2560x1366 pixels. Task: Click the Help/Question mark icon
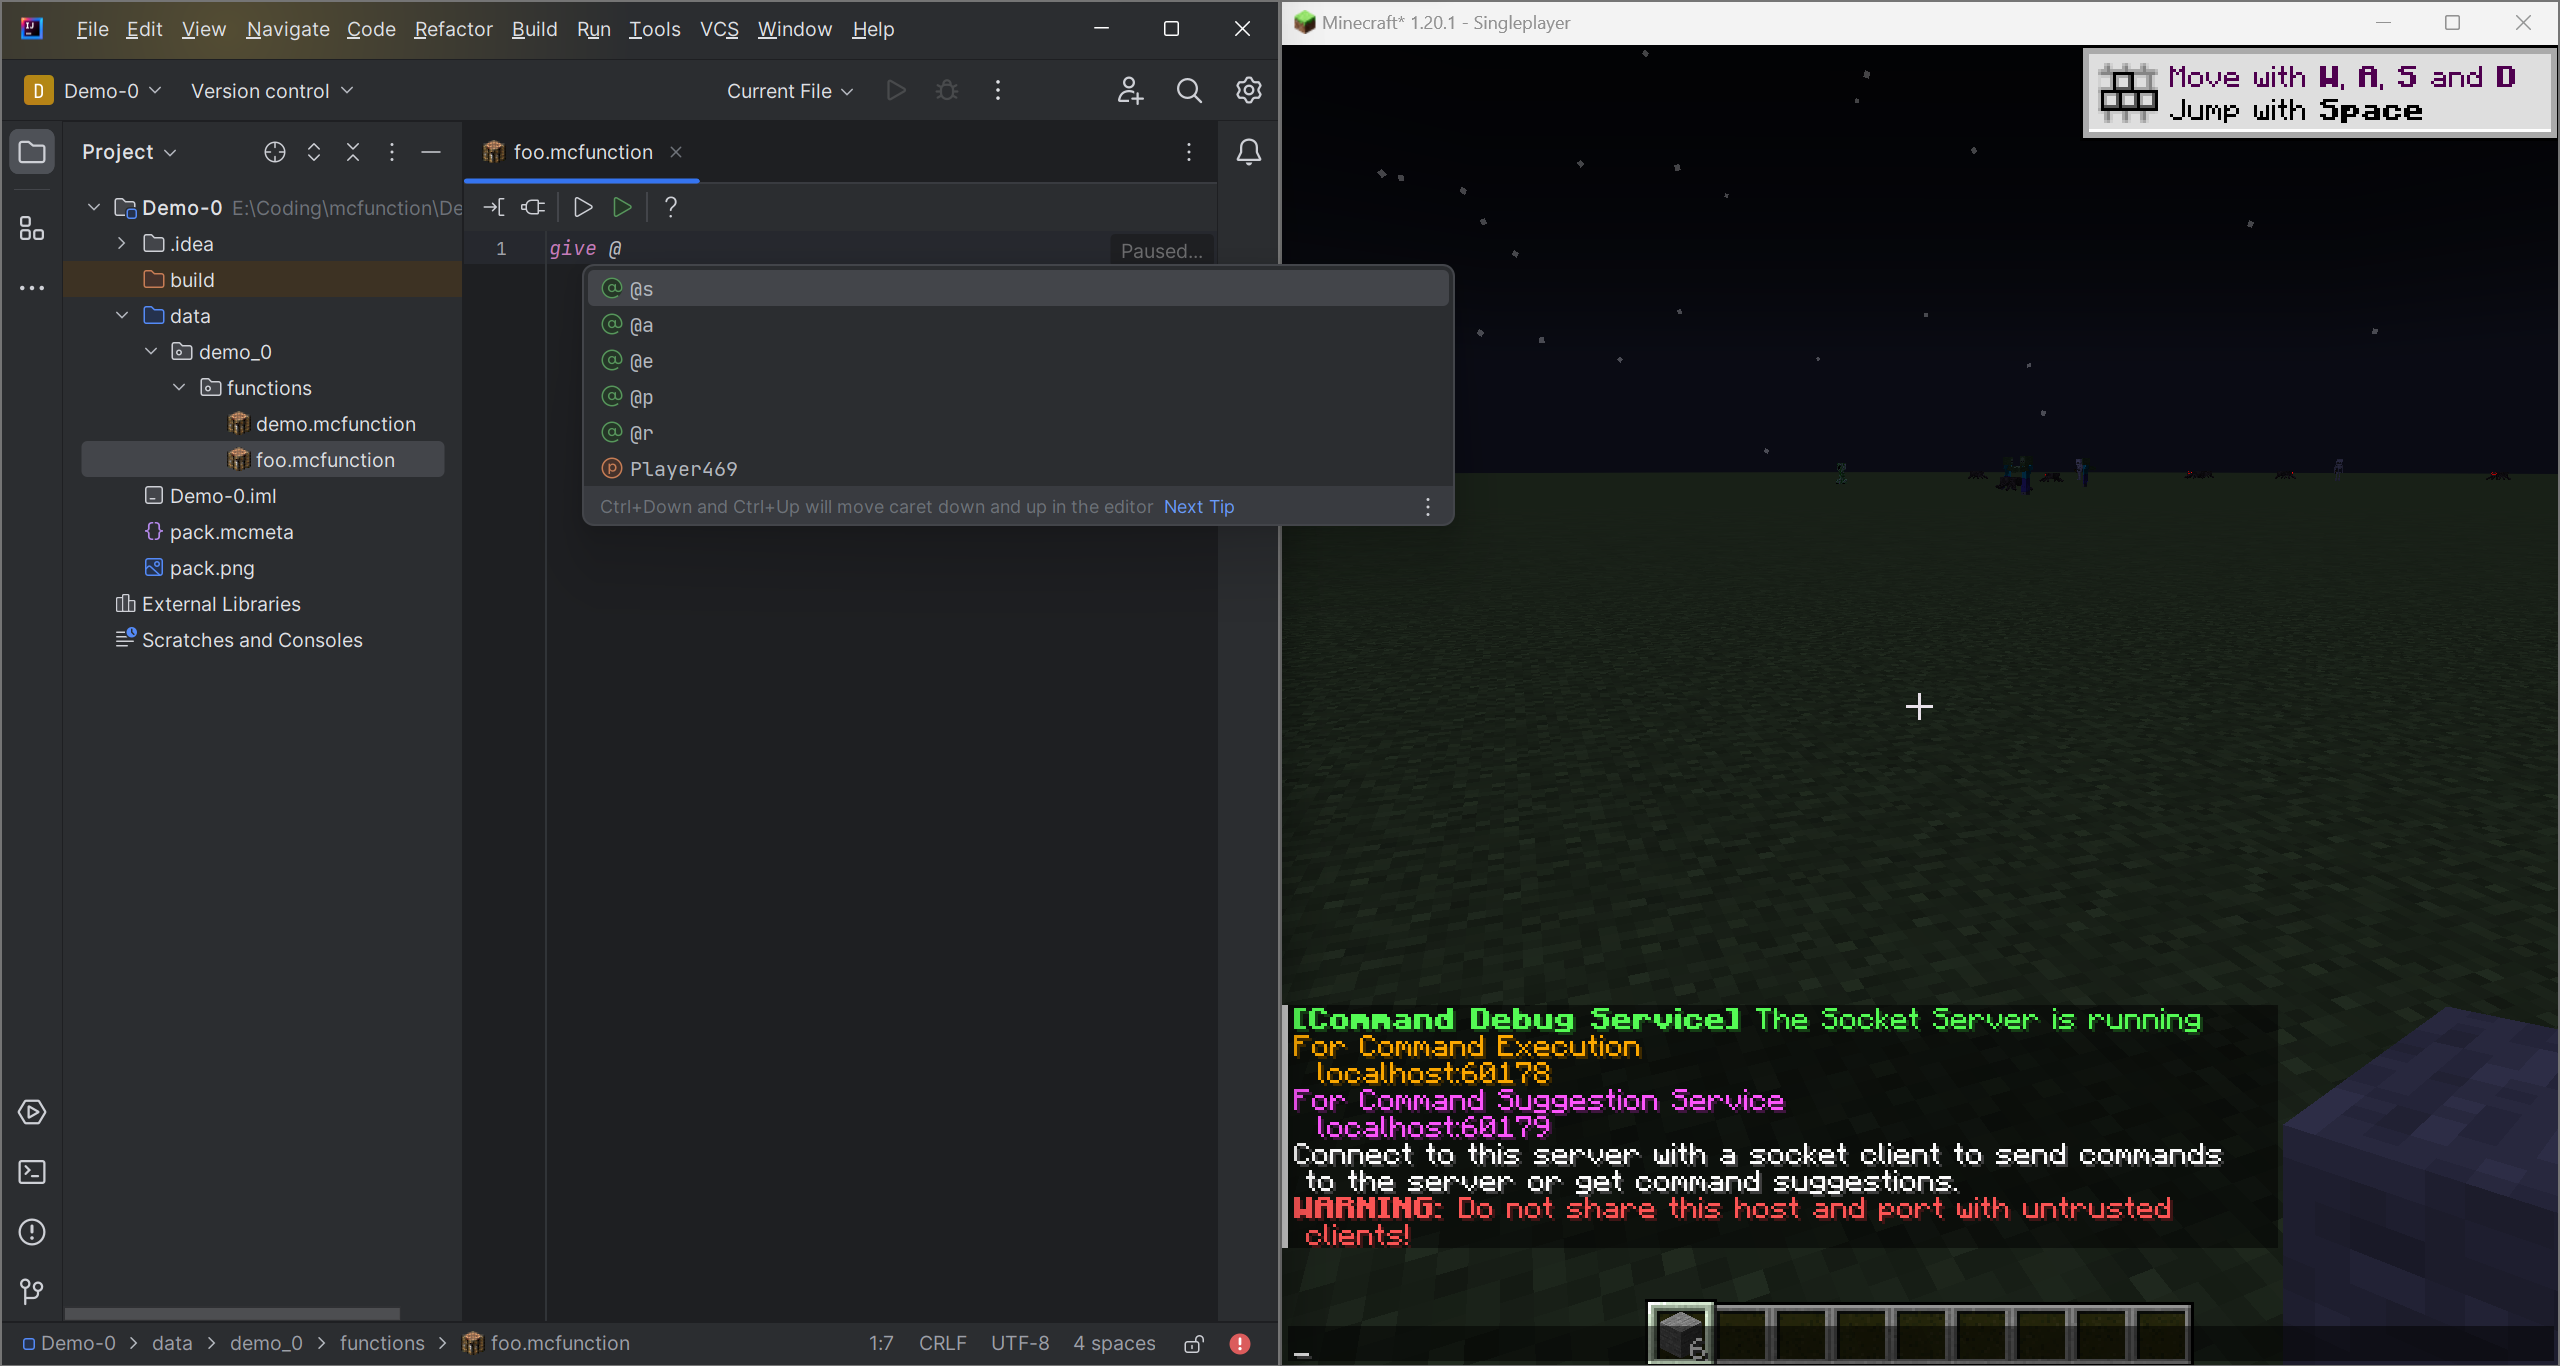point(670,207)
